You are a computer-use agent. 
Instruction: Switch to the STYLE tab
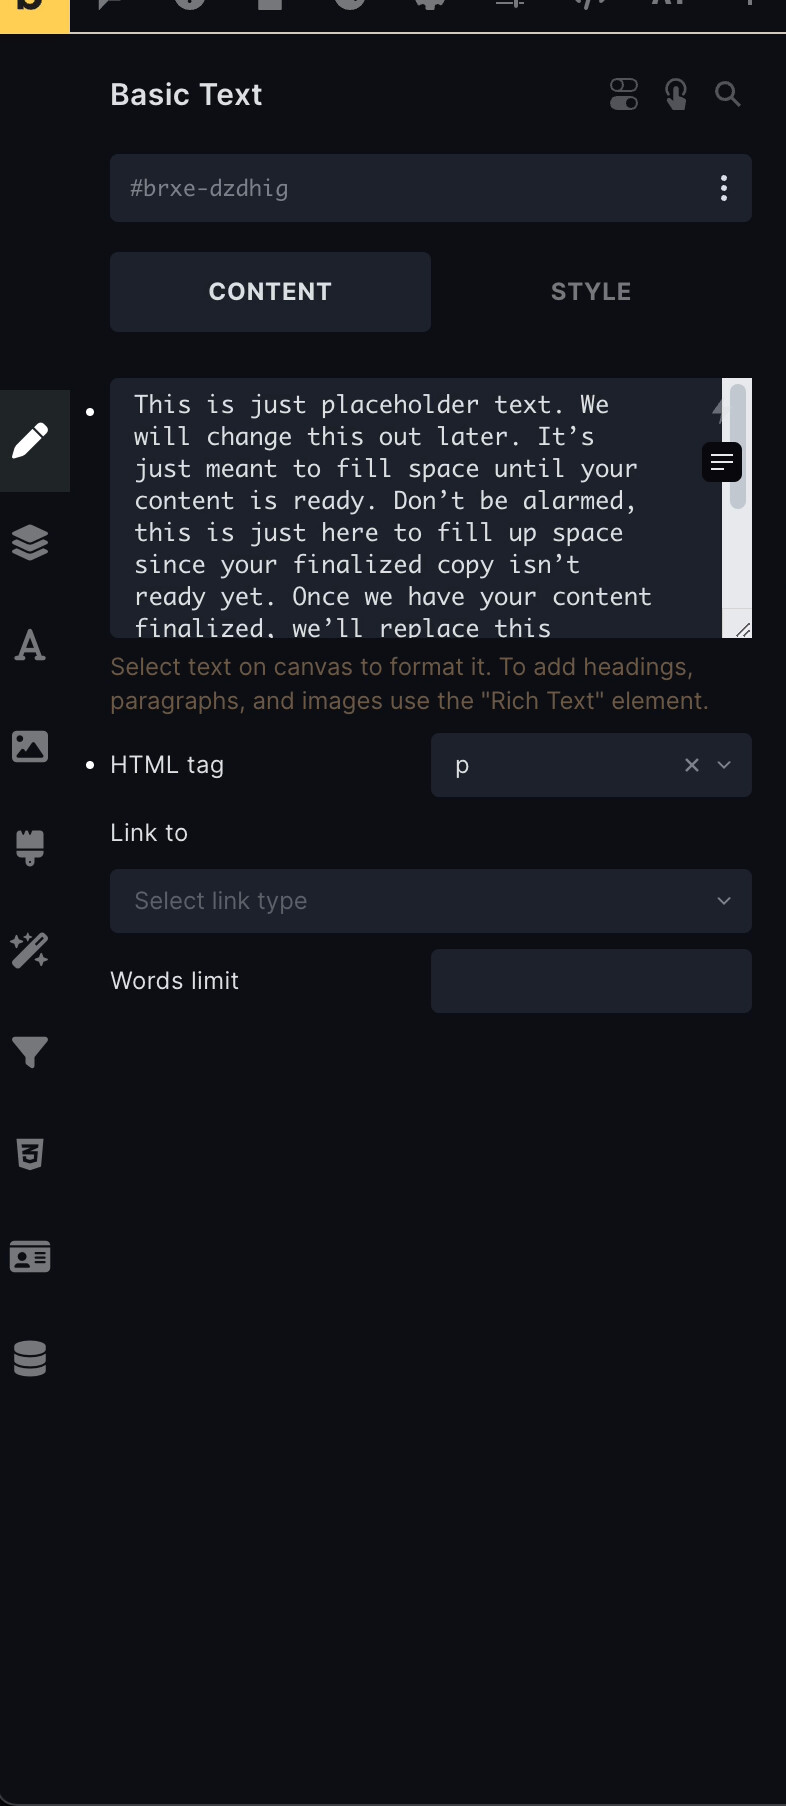click(x=591, y=292)
